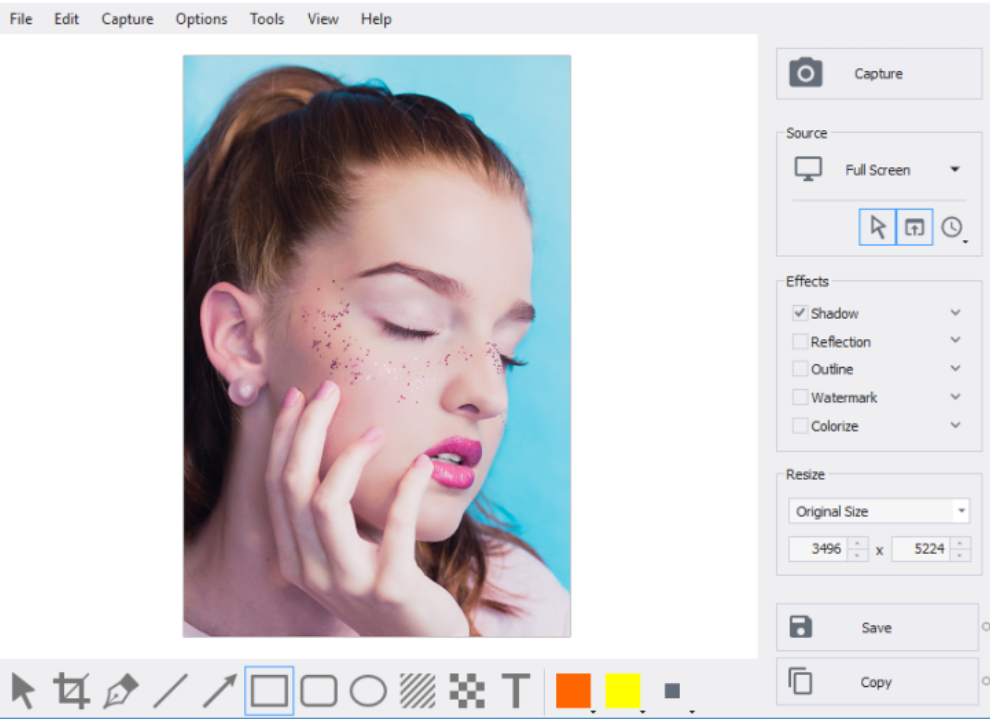This screenshot has width=990, height=719.
Task: Pick the Pixelate checkerboard tool
Action: (467, 691)
